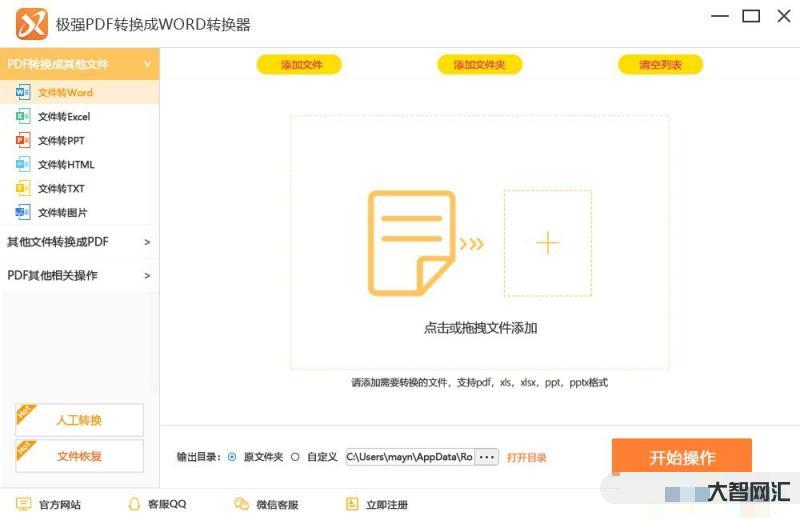Click the plus icon to add file
800x520 pixels.
(547, 243)
